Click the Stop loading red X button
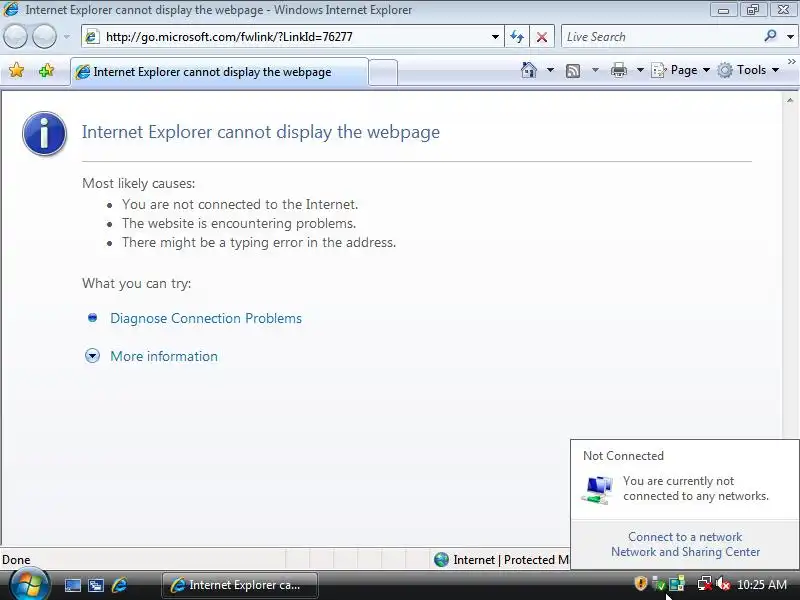Image resolution: width=800 pixels, height=600 pixels. 542,37
